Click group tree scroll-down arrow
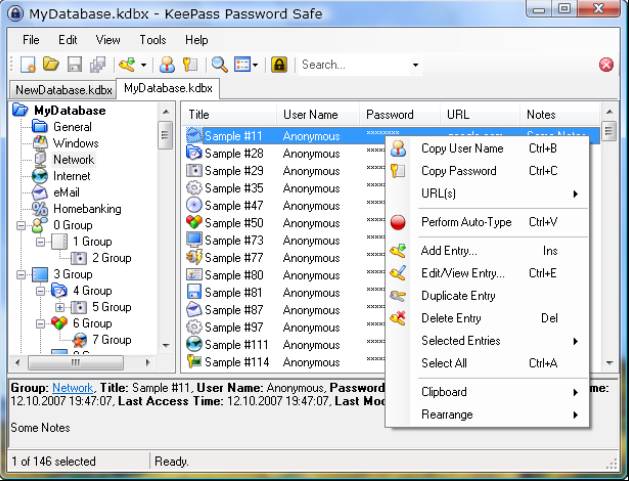629x481 pixels. click(x=166, y=345)
